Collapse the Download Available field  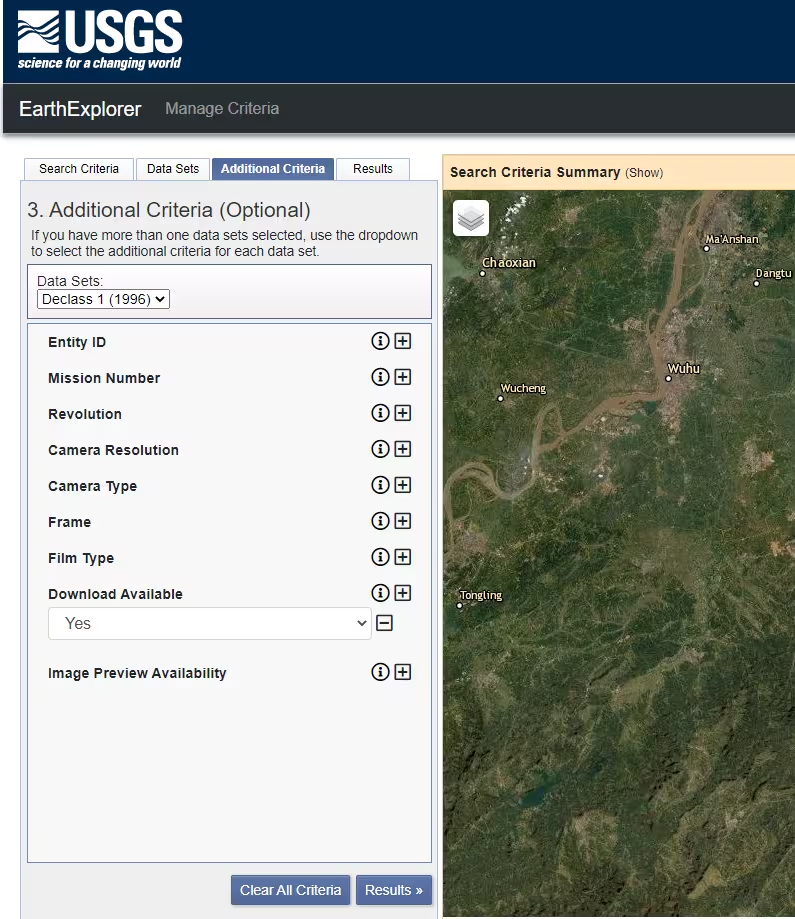pyautogui.click(x=384, y=623)
